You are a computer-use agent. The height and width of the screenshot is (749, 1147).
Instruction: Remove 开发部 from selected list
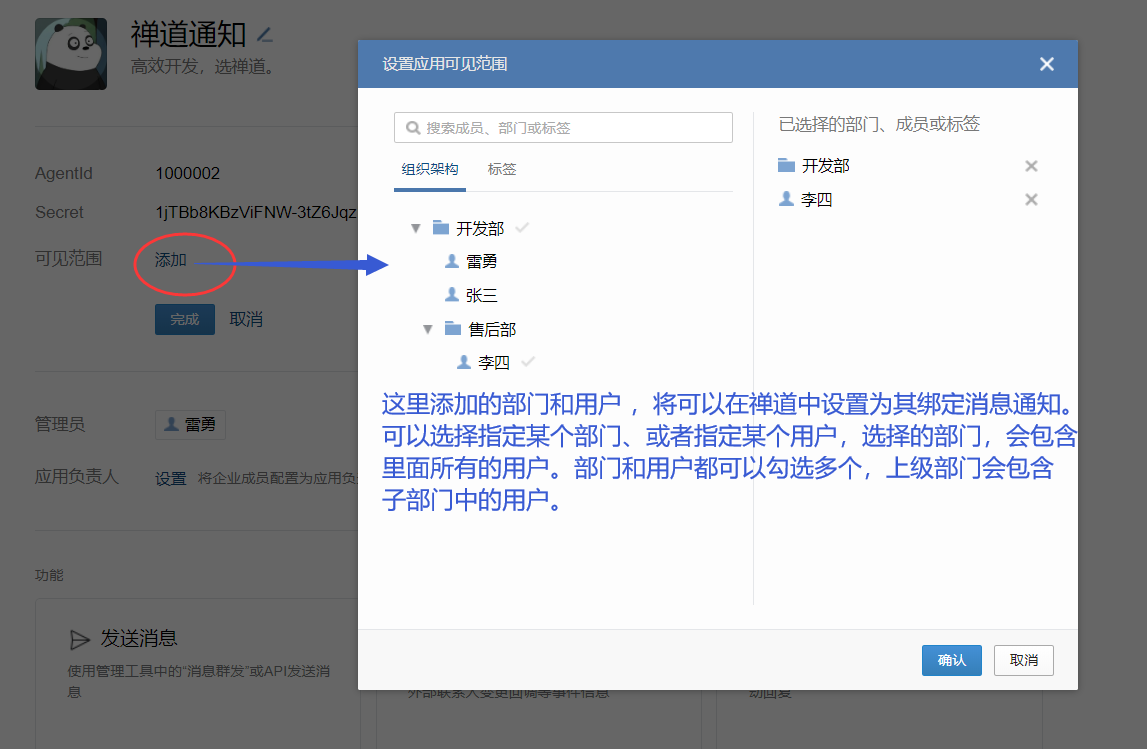click(1031, 166)
